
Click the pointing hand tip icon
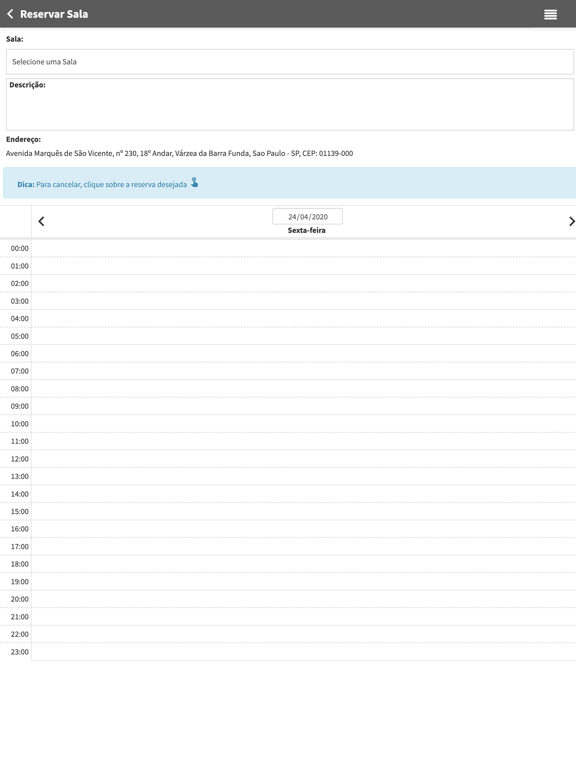[x=194, y=183]
